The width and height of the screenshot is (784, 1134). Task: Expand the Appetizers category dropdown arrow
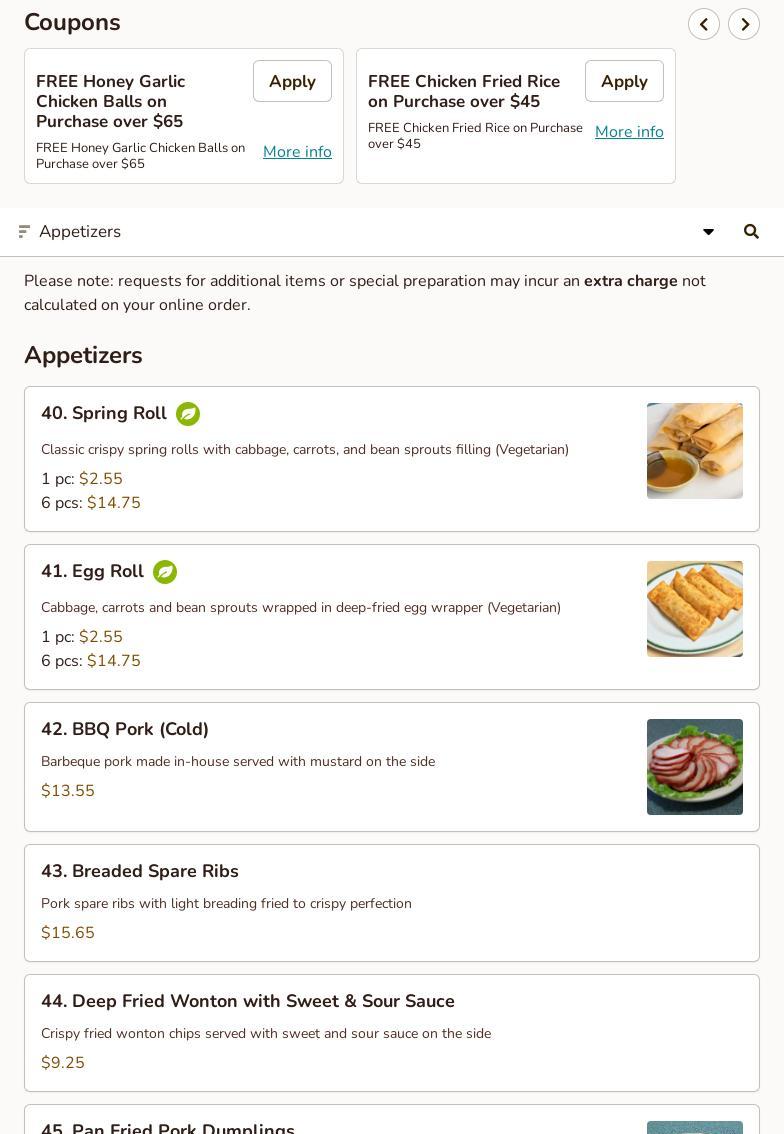(709, 231)
